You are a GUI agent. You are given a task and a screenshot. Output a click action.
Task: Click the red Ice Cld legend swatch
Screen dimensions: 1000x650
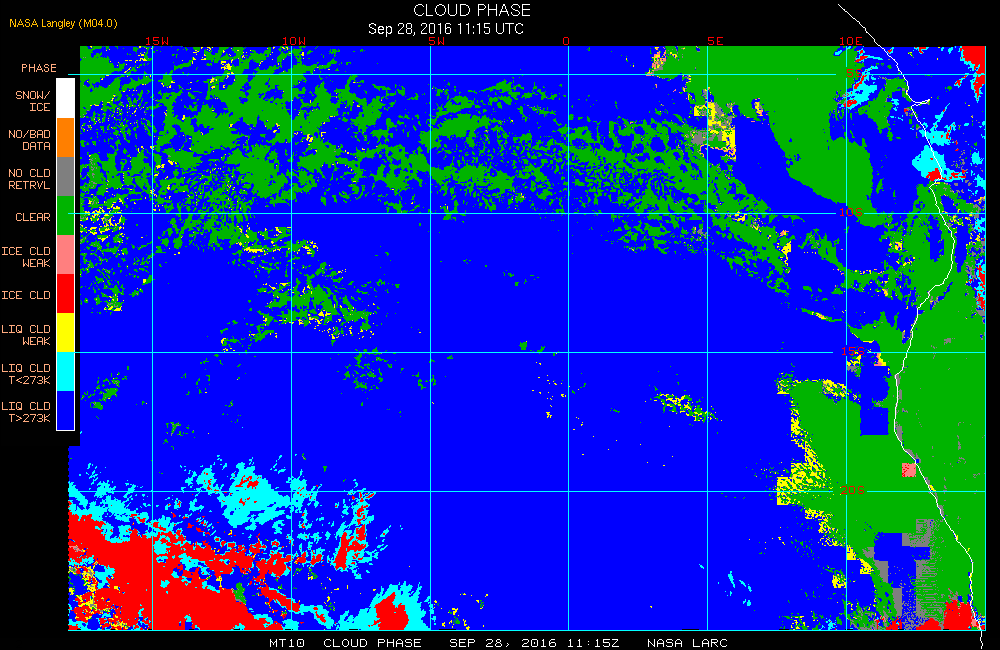pyautogui.click(x=66, y=293)
